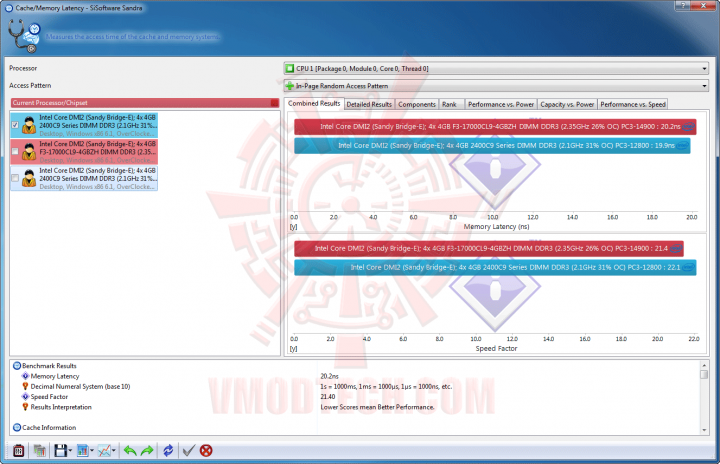Click the [y] axis label under the speed factor chart

pyautogui.click(x=293, y=349)
